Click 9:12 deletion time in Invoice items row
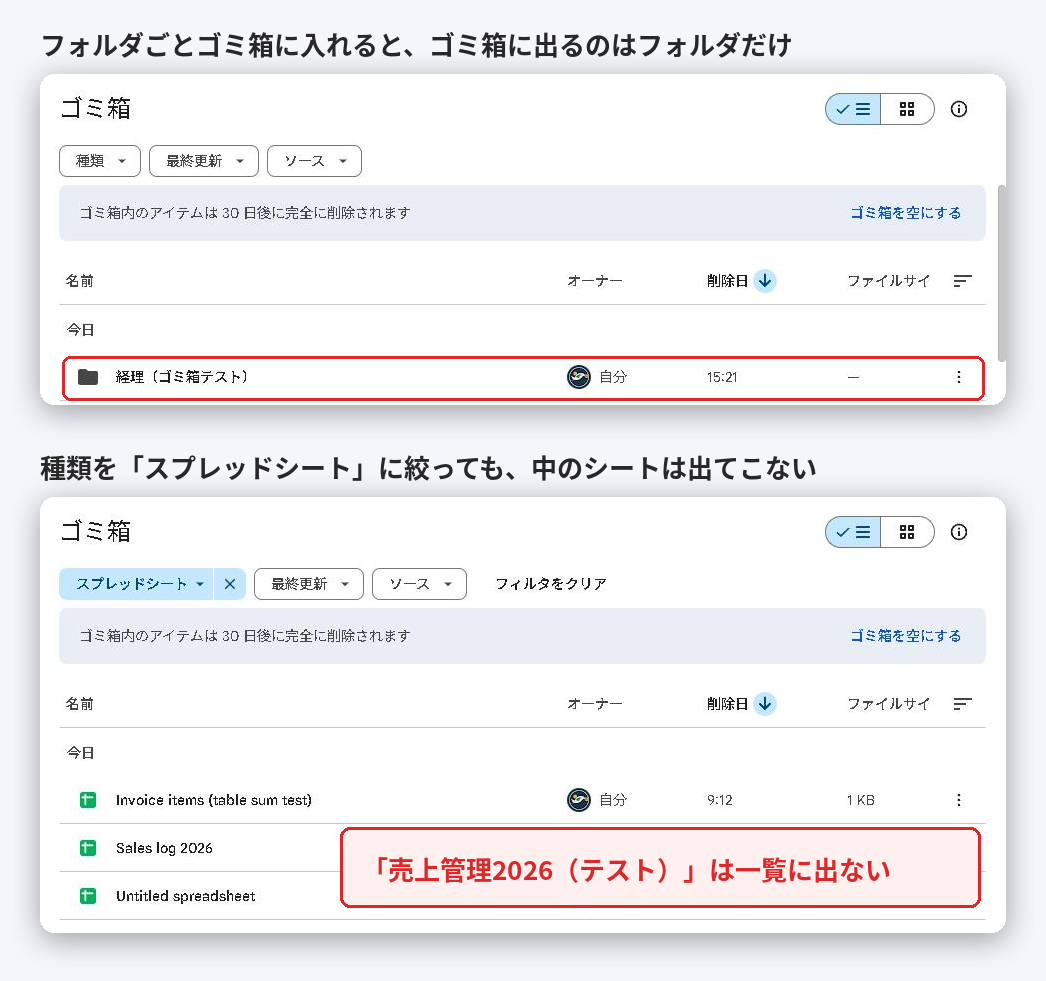Image resolution: width=1046 pixels, height=981 pixels. point(720,800)
